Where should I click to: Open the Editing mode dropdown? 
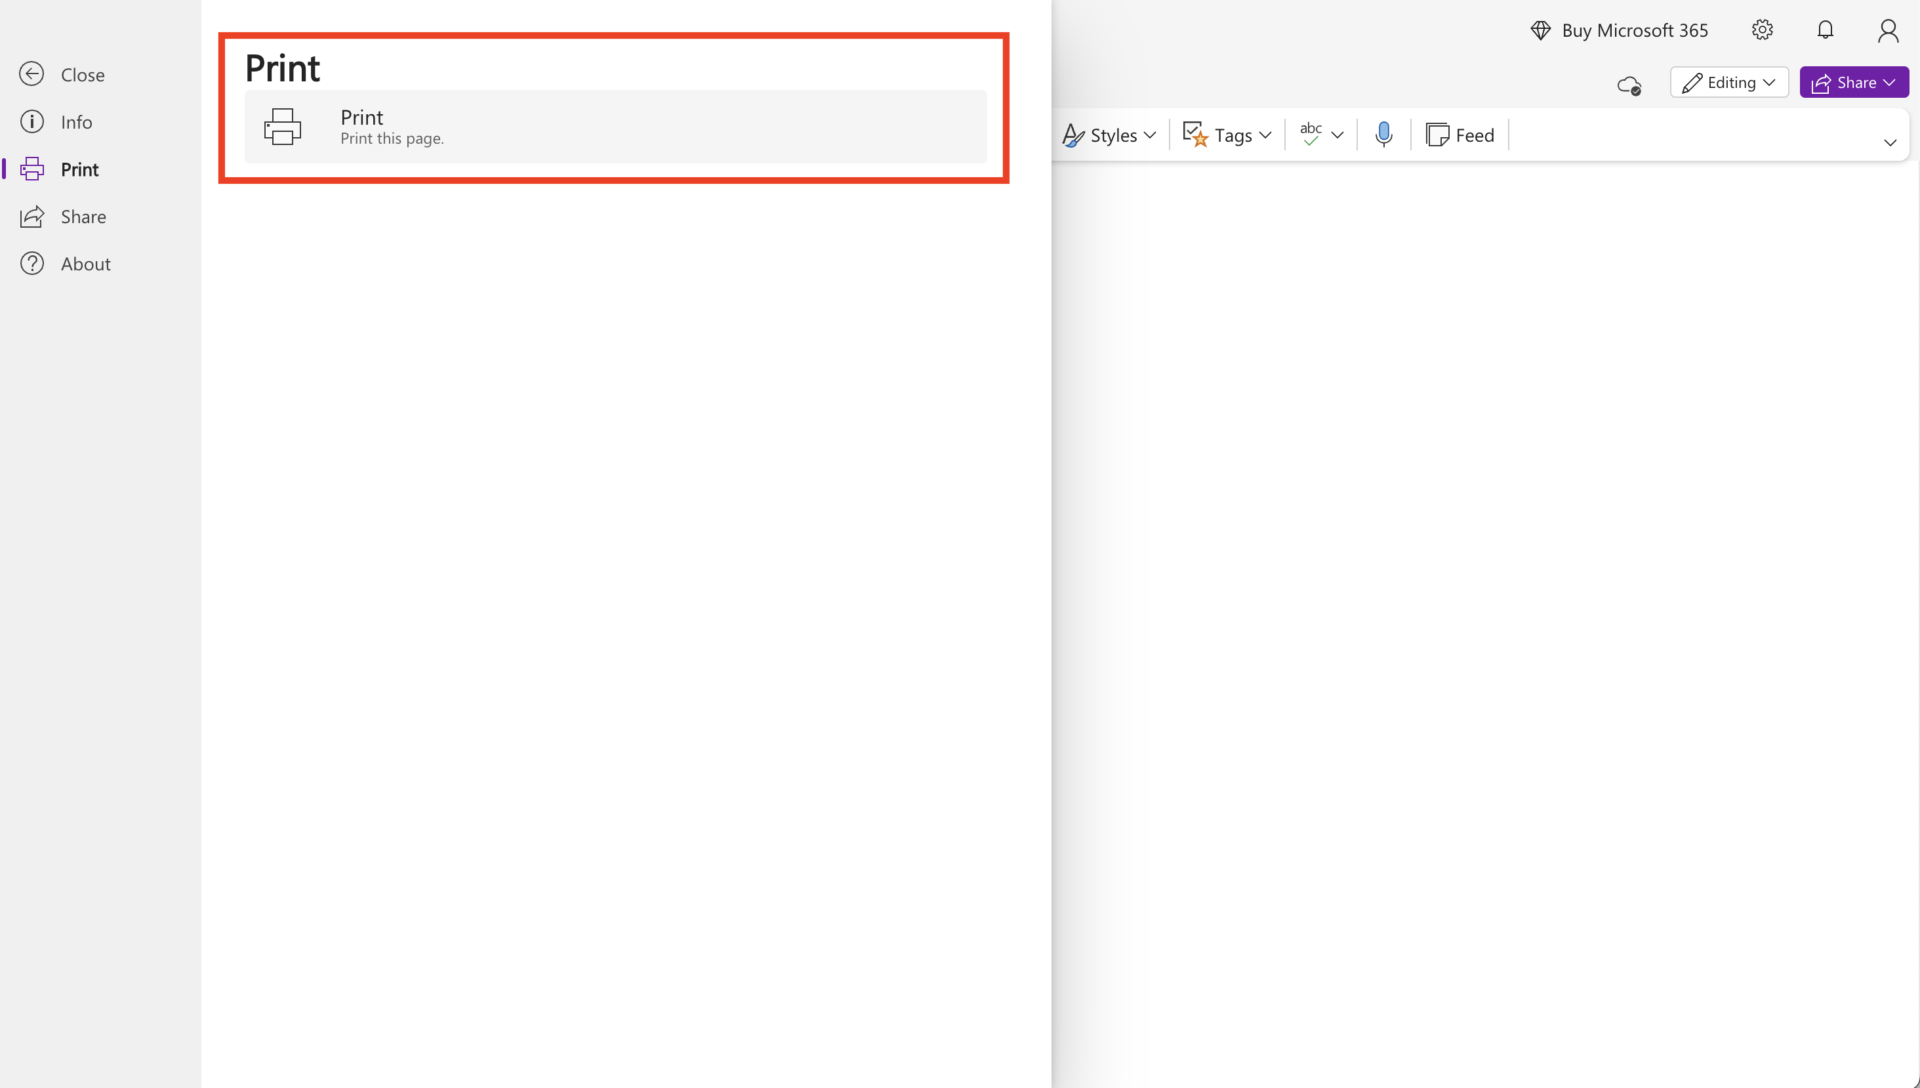1730,82
